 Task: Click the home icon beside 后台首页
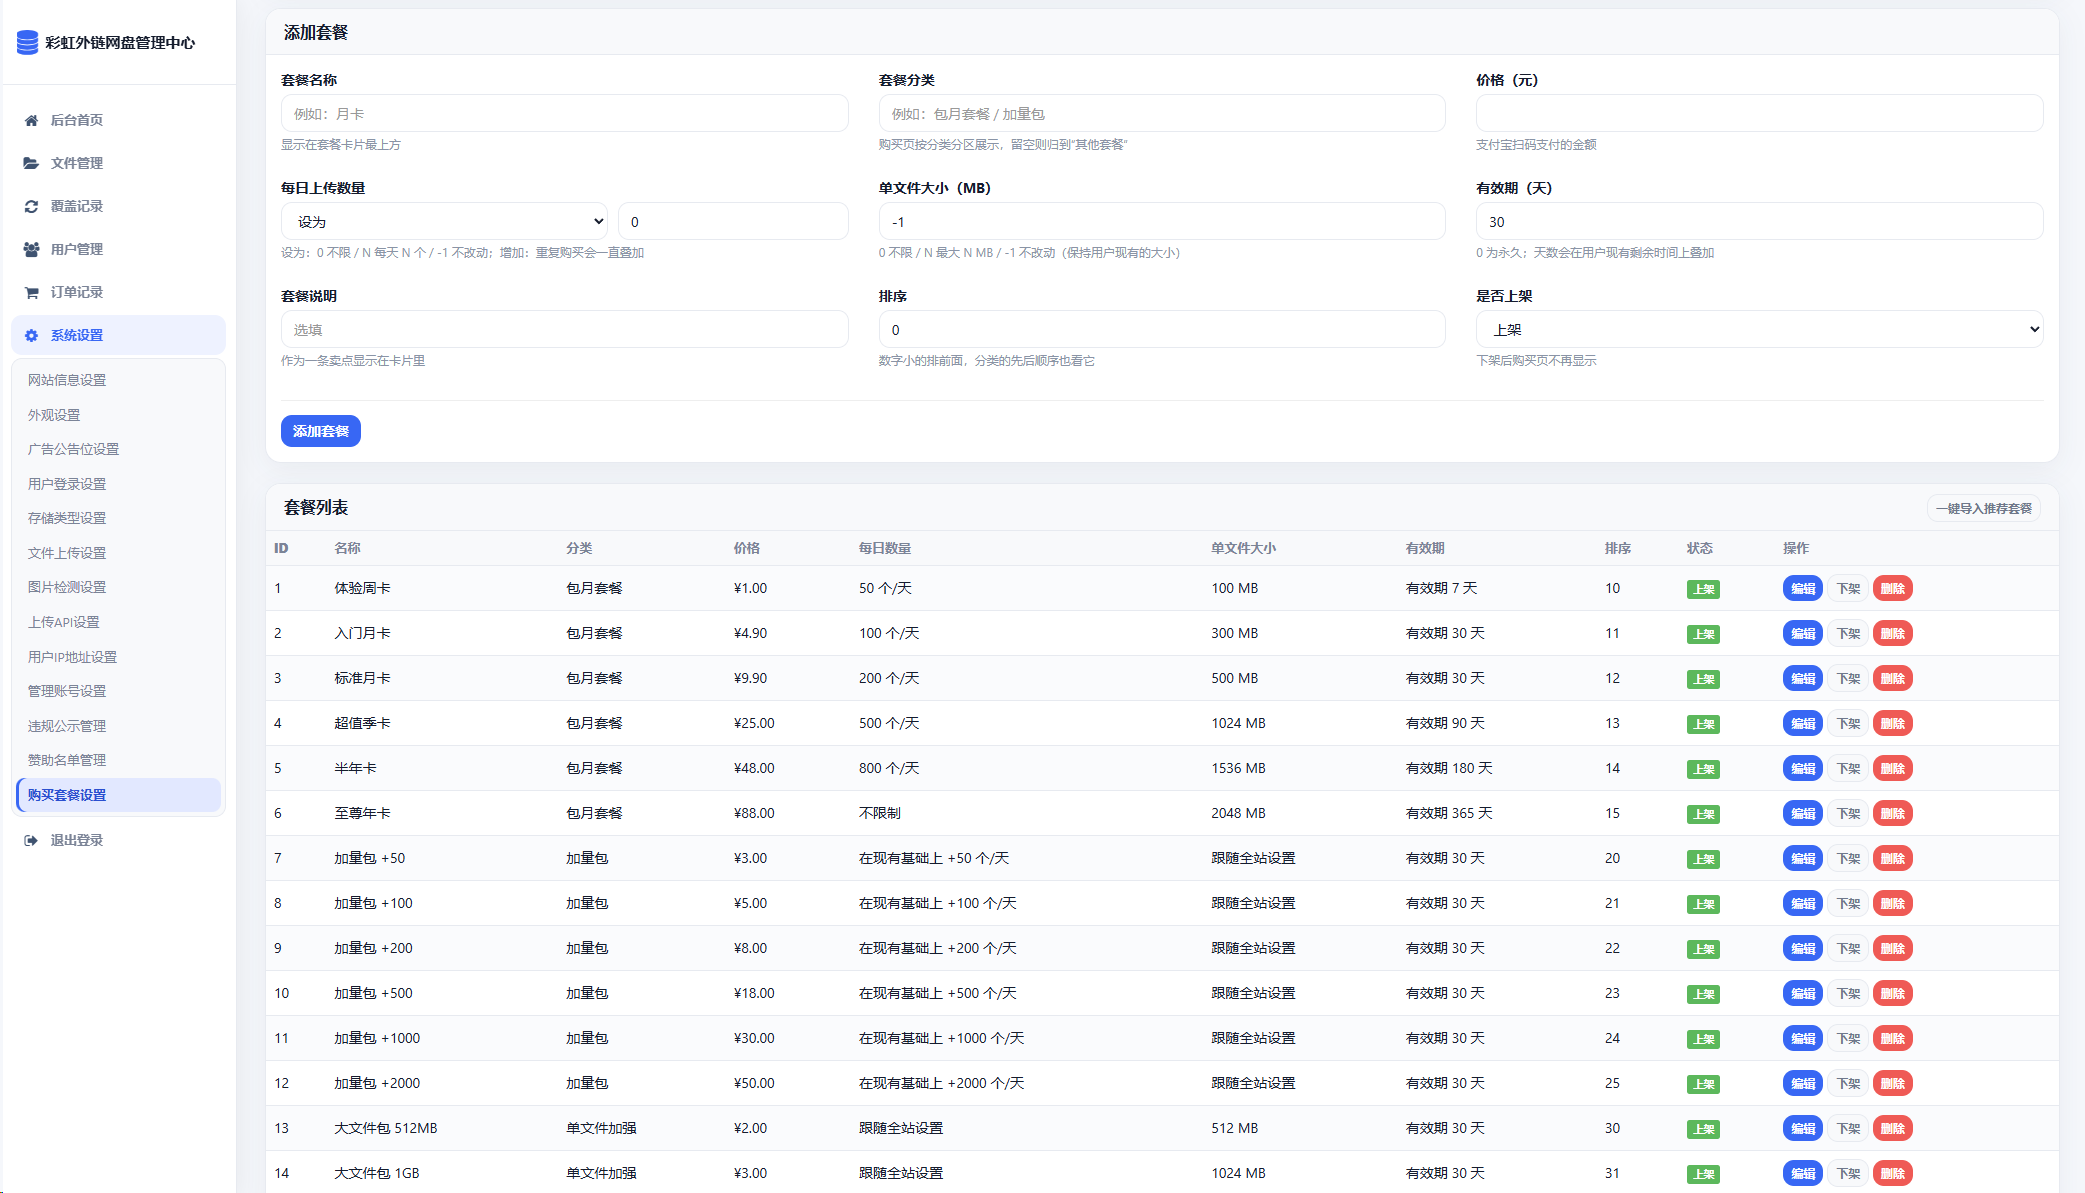coord(31,120)
